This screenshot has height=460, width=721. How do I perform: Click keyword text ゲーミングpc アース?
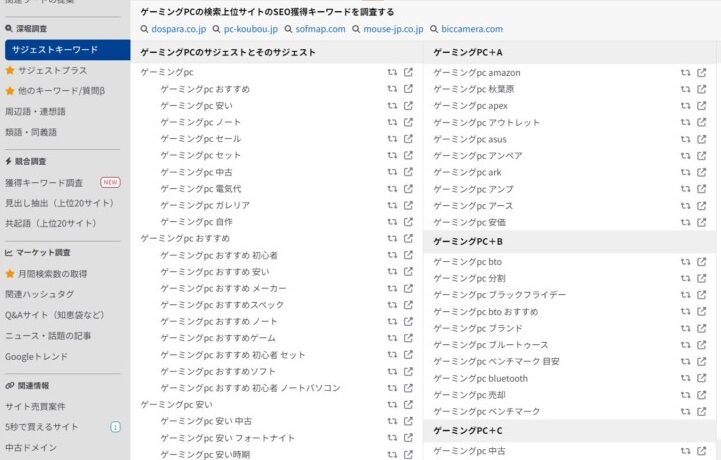point(473,206)
